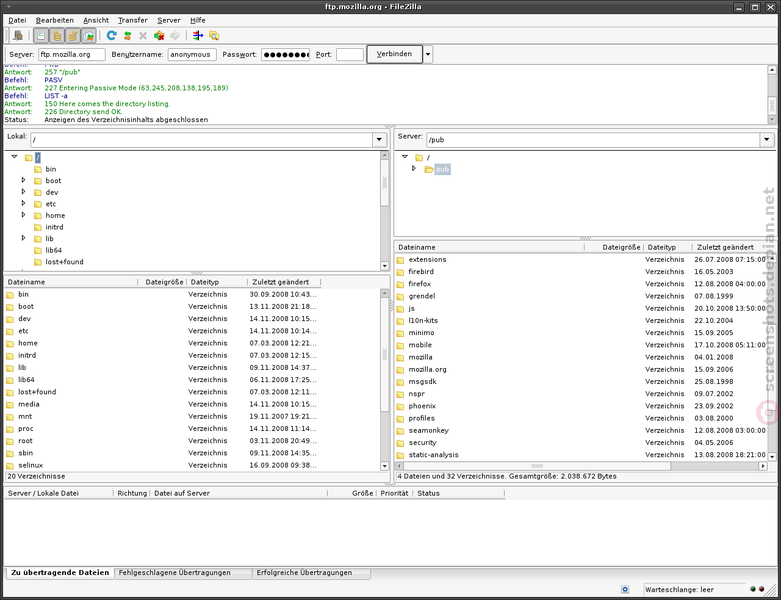This screenshot has width=781, height=600.
Task: Open the filename filters dialog icon
Action: coord(198,35)
